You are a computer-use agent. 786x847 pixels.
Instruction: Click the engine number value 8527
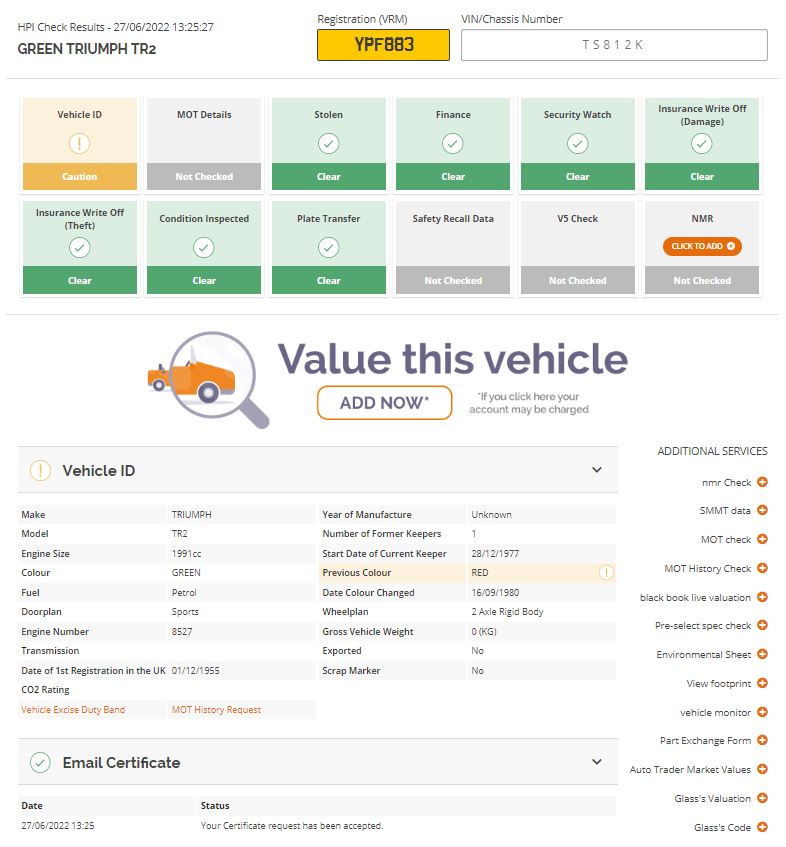coord(182,631)
